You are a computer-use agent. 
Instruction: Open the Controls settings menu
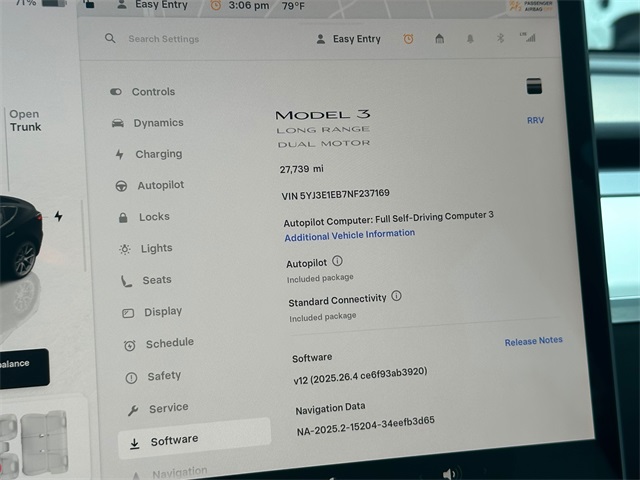click(142, 91)
